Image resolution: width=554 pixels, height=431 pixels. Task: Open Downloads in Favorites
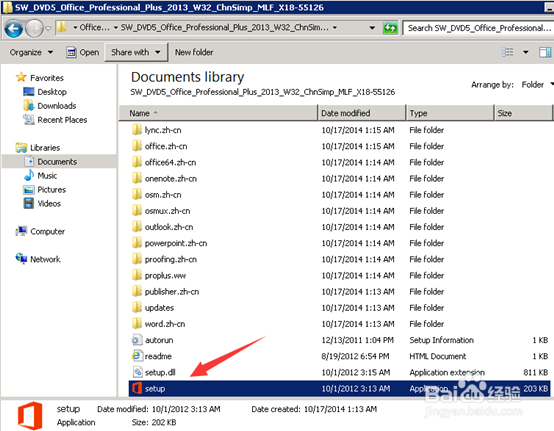pos(57,106)
